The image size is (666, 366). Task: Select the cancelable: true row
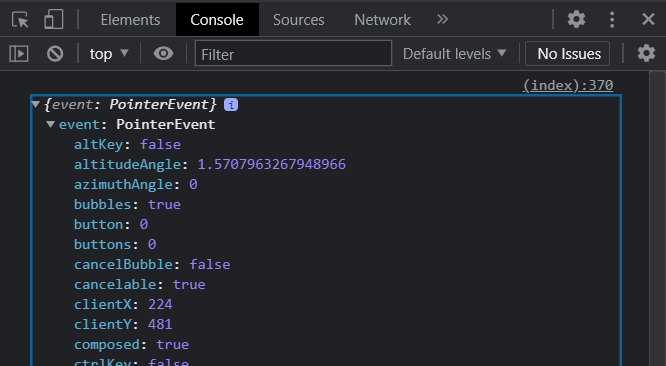pyautogui.click(x=140, y=284)
